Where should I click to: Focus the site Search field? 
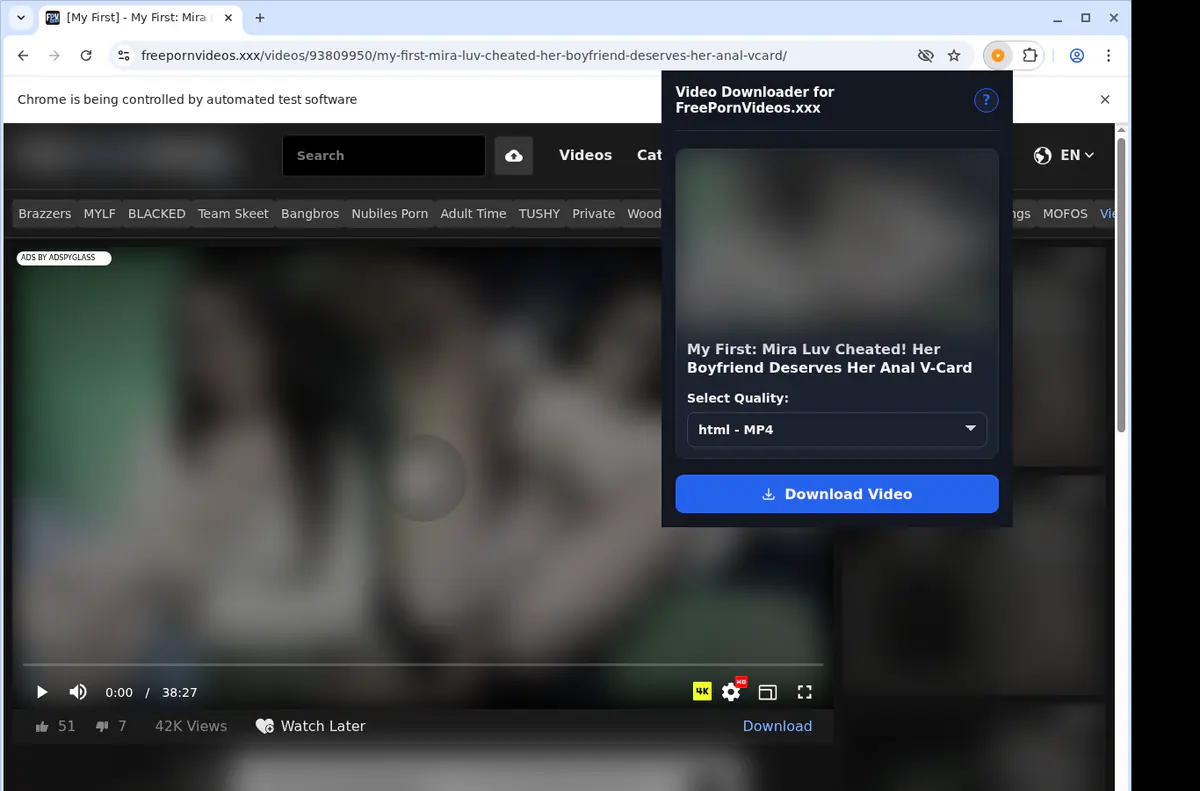click(384, 156)
